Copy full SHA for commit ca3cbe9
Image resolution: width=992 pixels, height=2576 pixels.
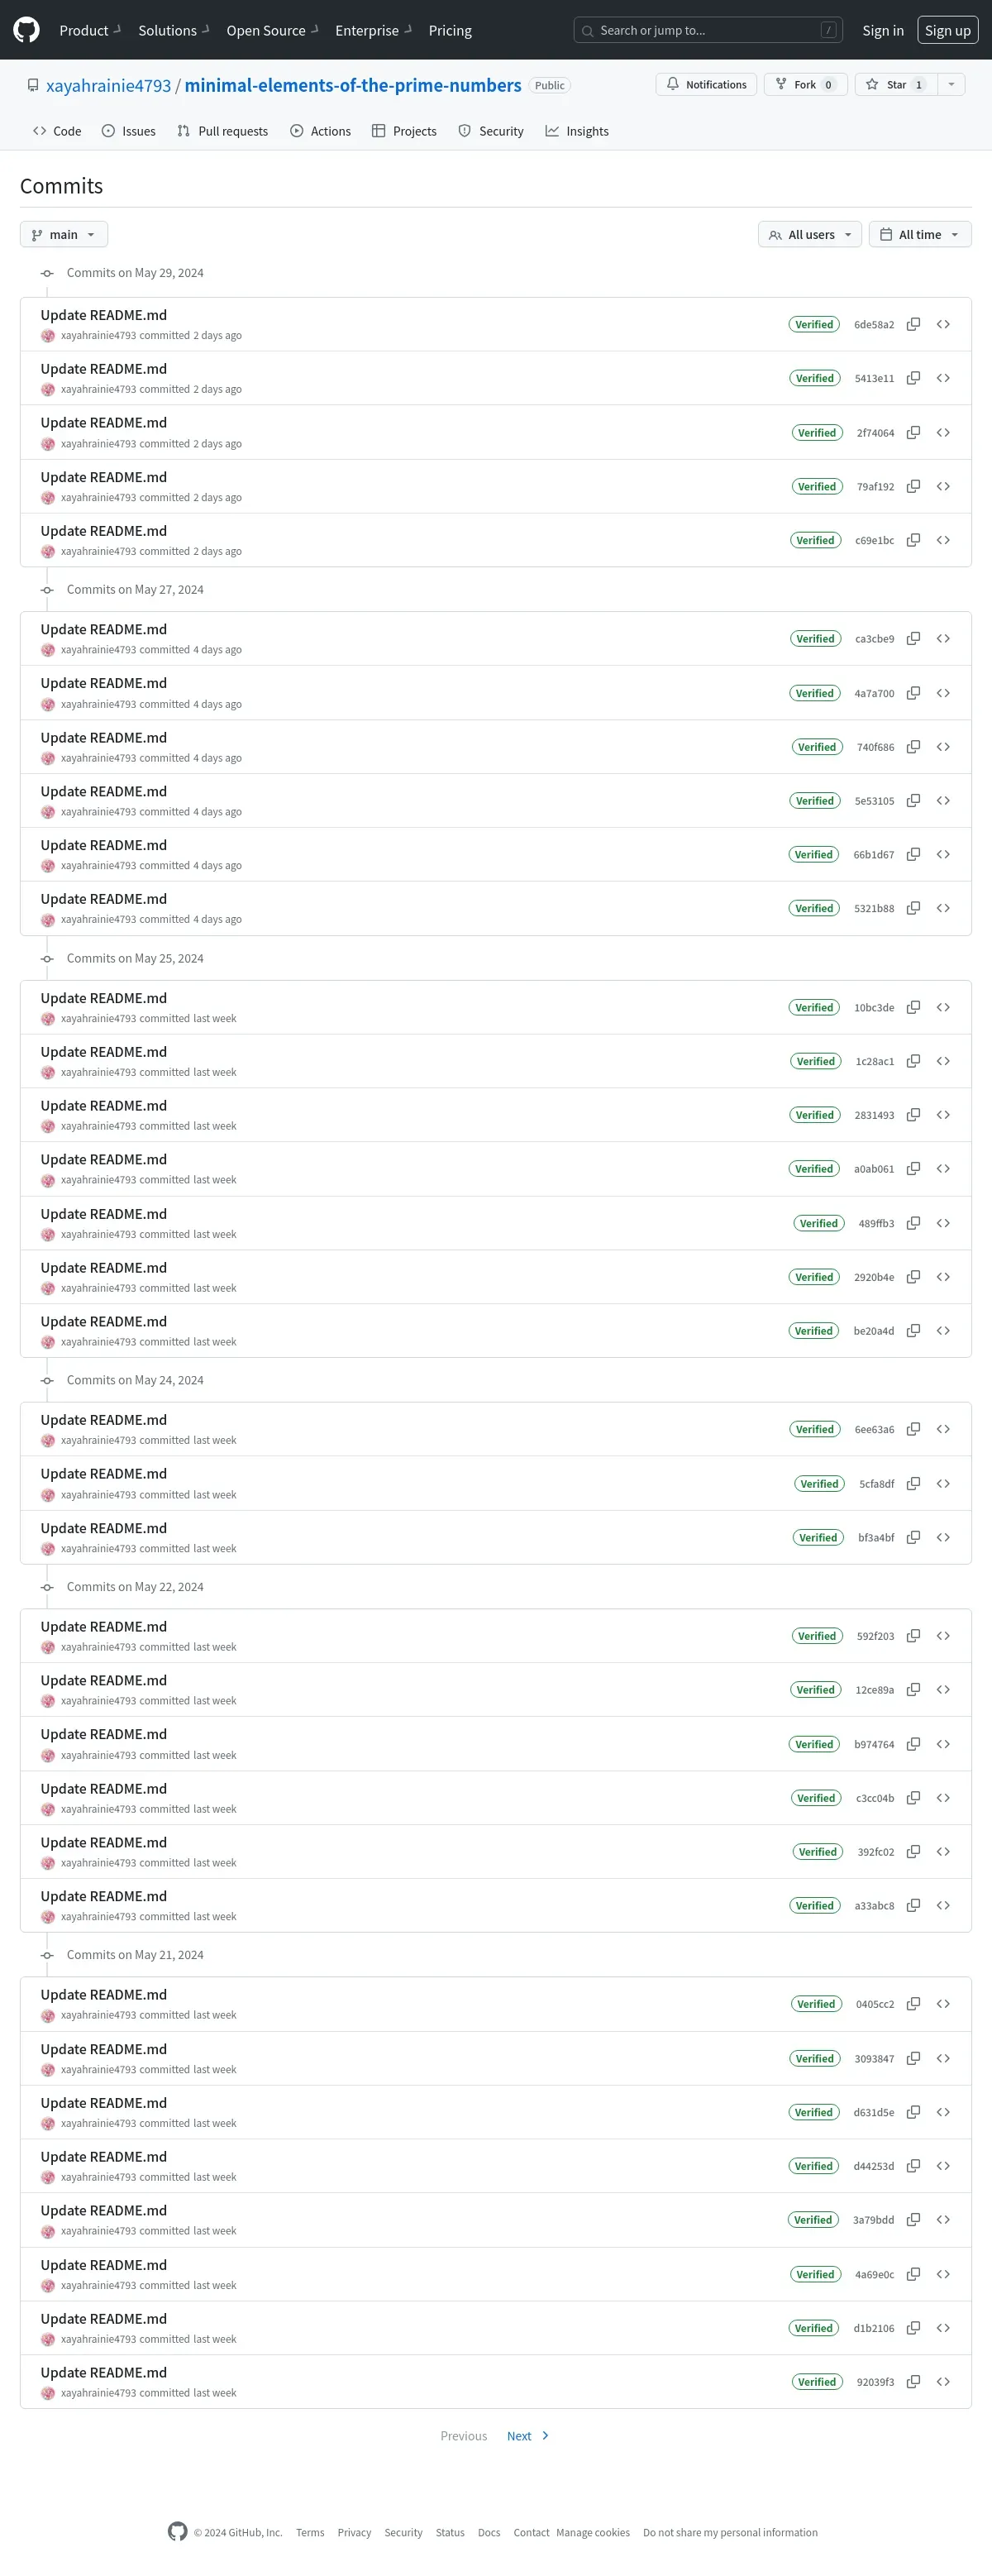click(913, 639)
